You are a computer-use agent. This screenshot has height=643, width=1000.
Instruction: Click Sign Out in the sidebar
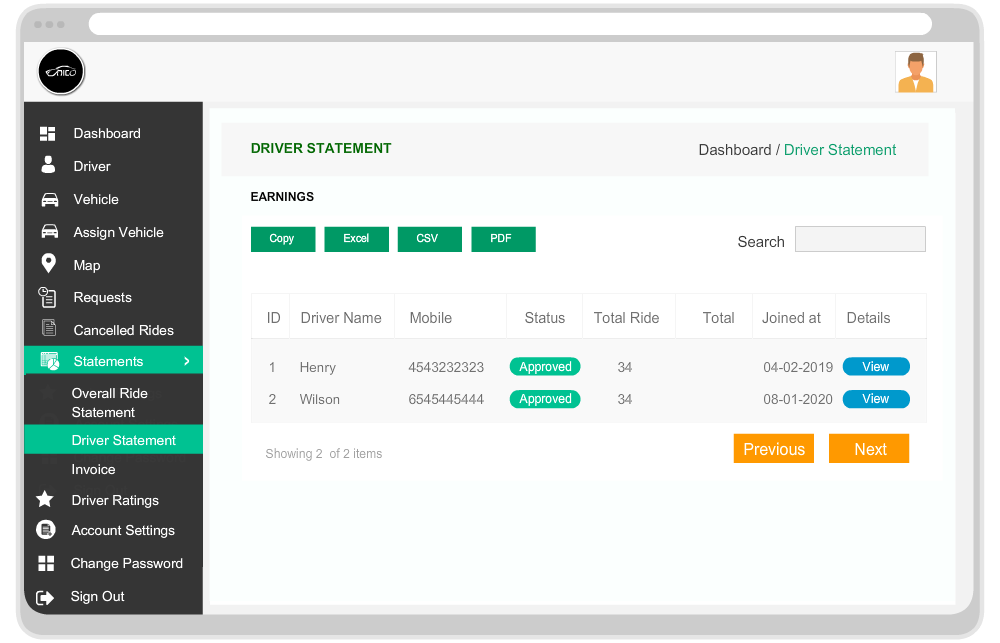click(x=98, y=596)
